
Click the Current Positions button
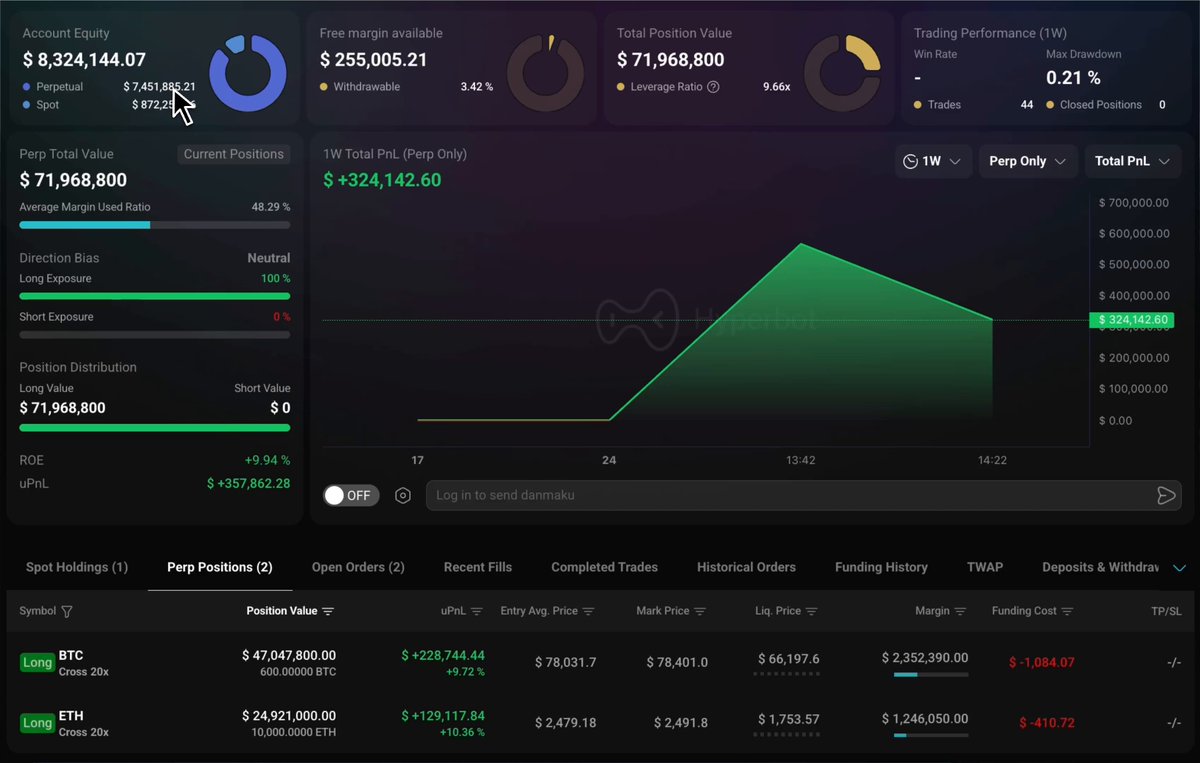pyautogui.click(x=234, y=154)
